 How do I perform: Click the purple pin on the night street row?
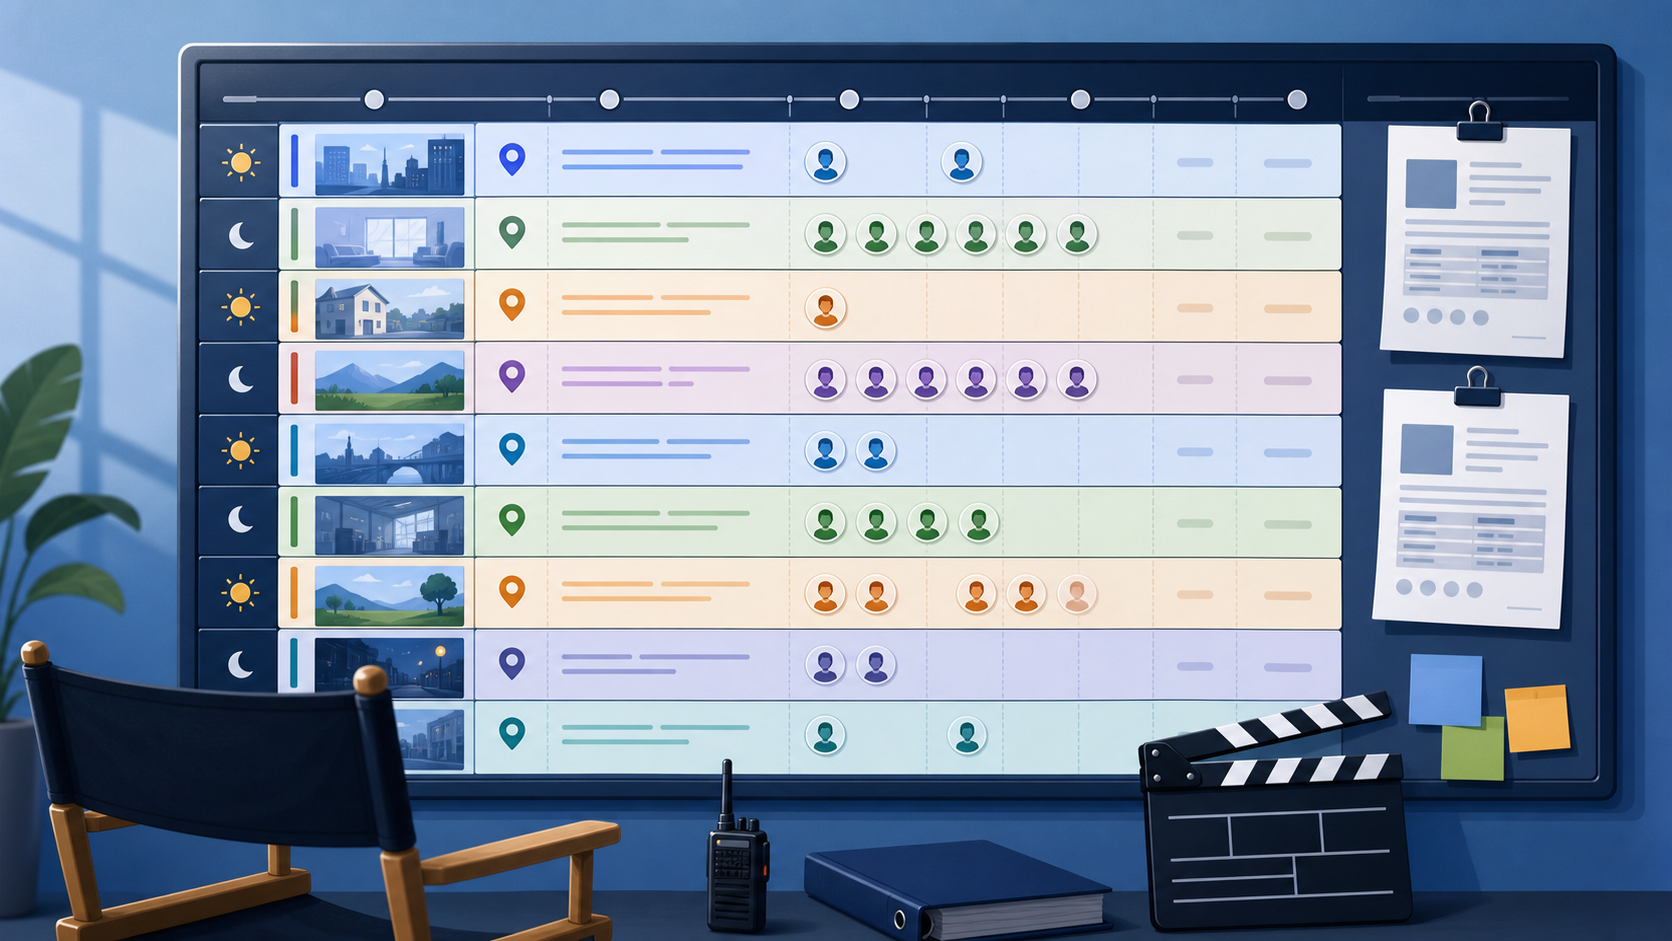click(512, 663)
